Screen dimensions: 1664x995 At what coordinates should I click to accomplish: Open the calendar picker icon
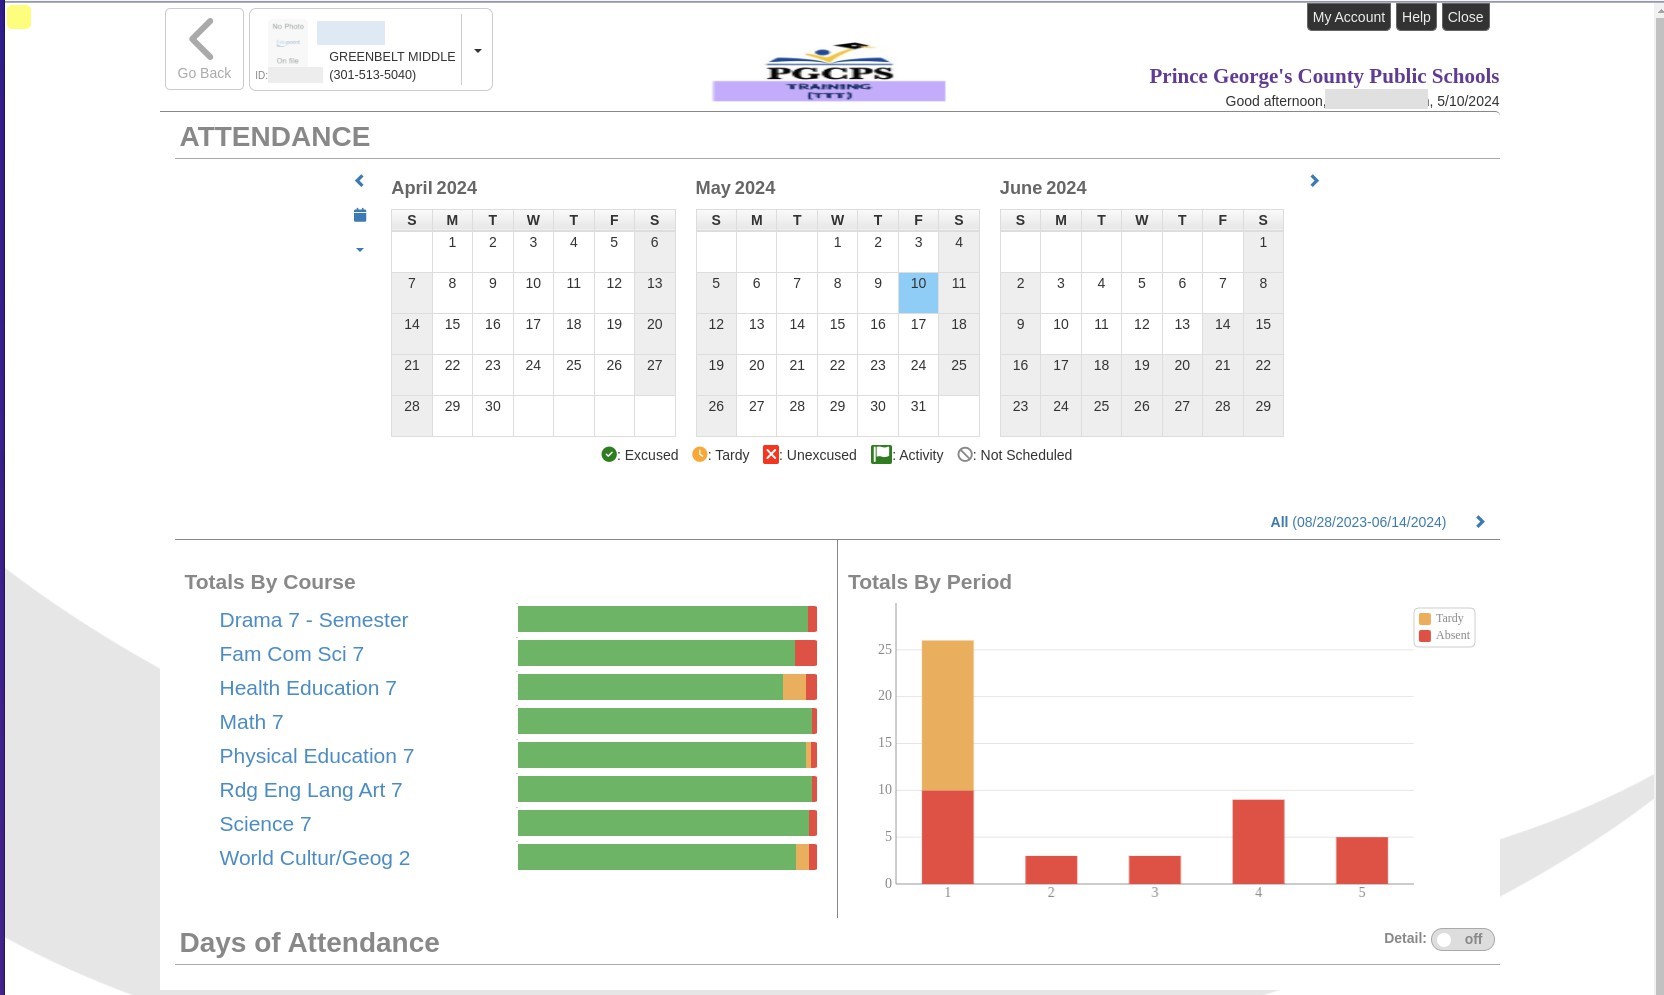click(x=360, y=215)
